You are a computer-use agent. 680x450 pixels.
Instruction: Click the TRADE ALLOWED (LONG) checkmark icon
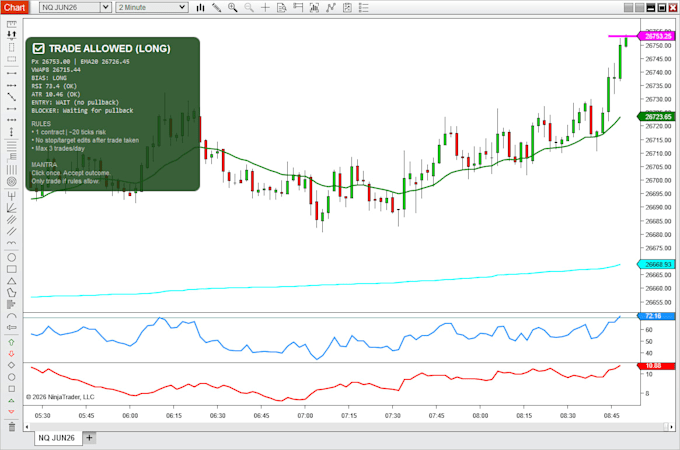pos(39,49)
